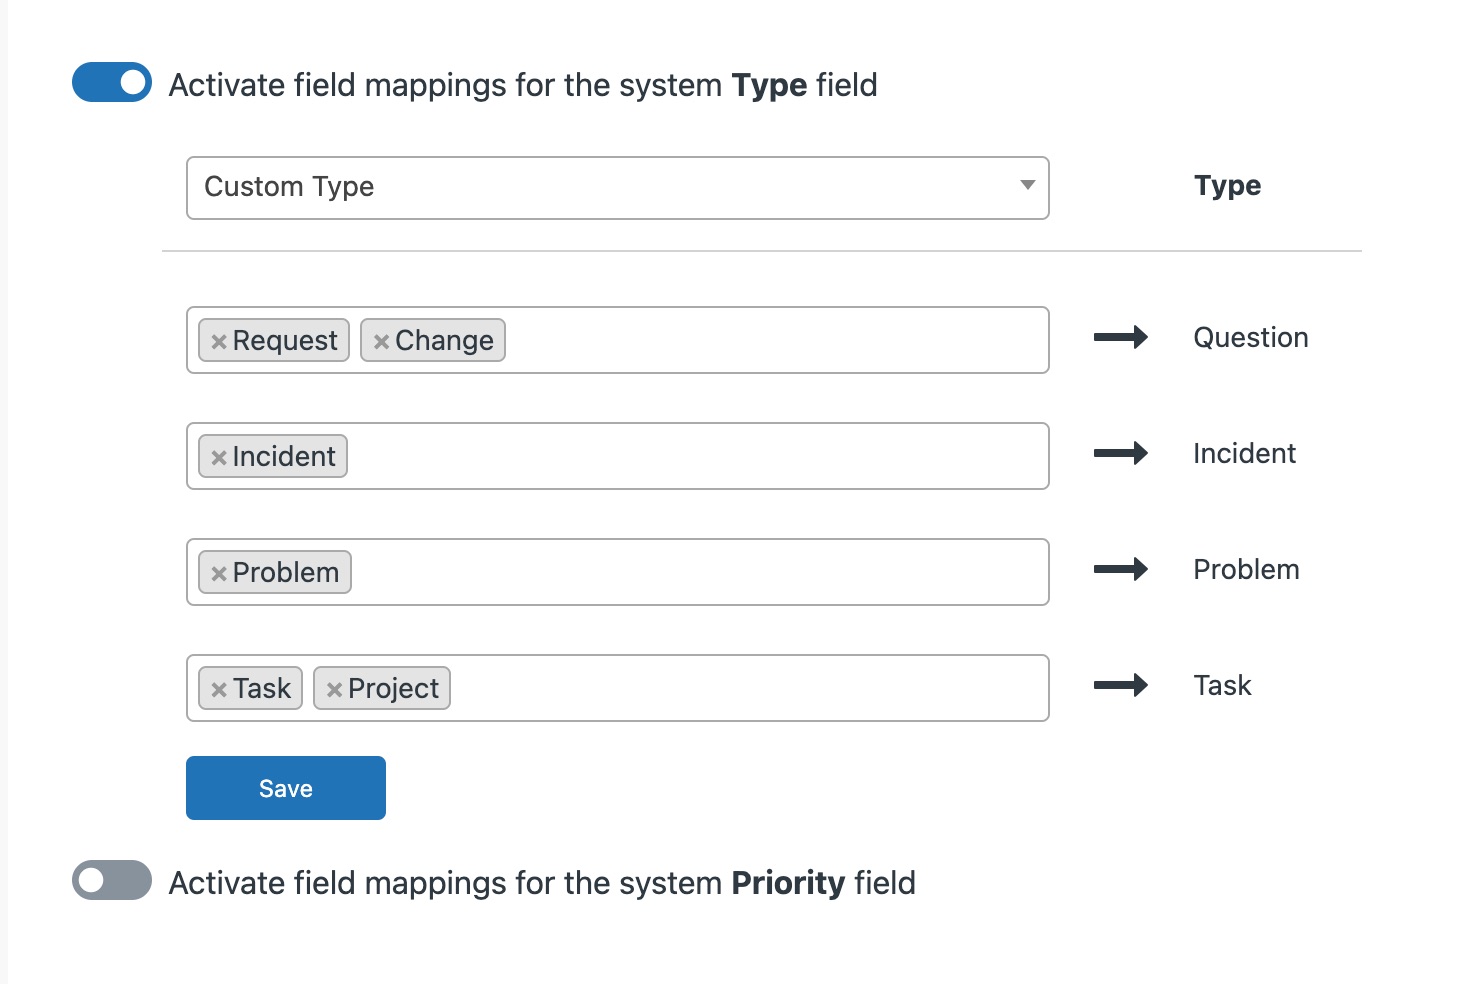Click the arrow icon pointing to Incident

1122,454
